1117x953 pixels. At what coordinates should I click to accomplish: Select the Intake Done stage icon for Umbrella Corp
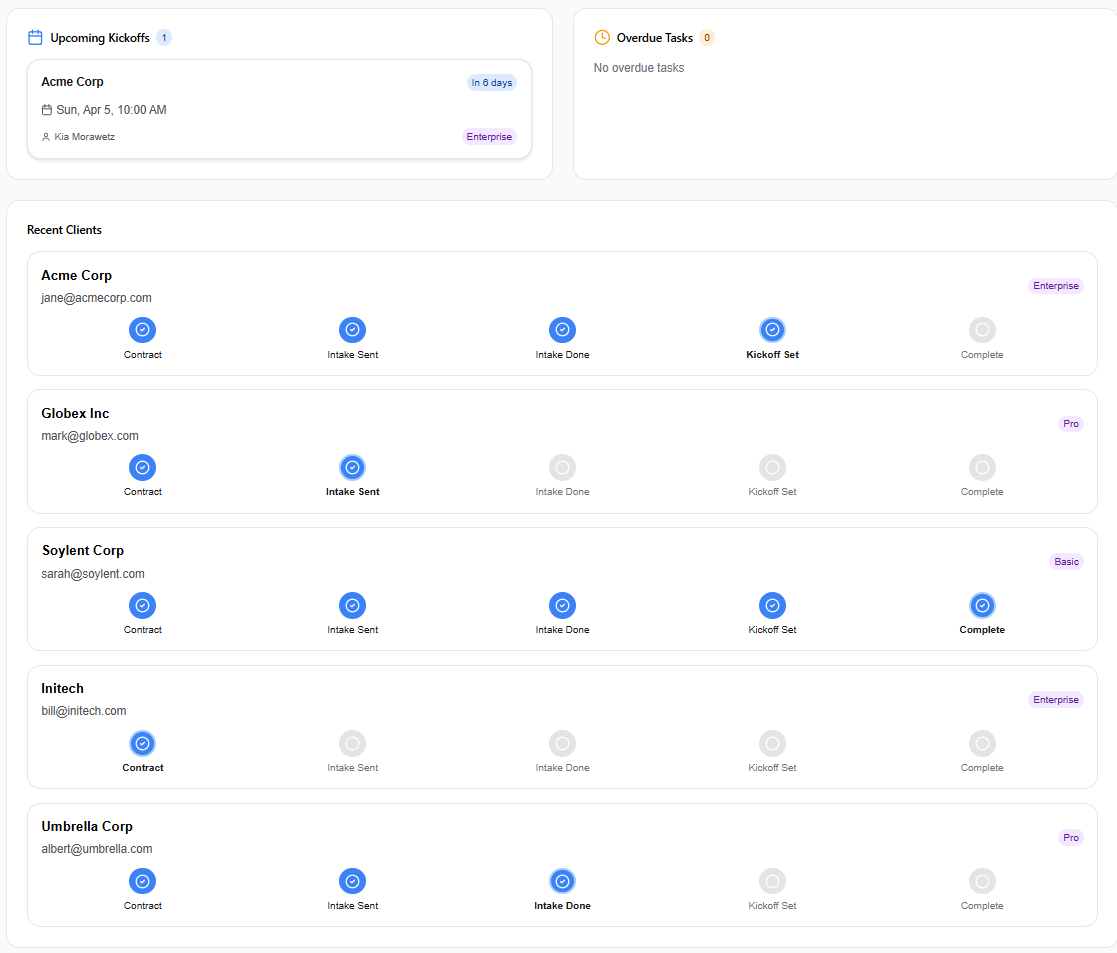(562, 881)
